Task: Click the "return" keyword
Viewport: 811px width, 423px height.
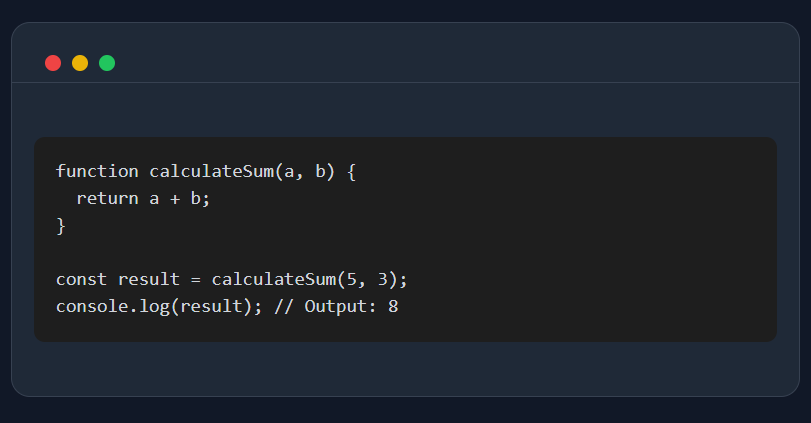Action: pyautogui.click(x=107, y=198)
